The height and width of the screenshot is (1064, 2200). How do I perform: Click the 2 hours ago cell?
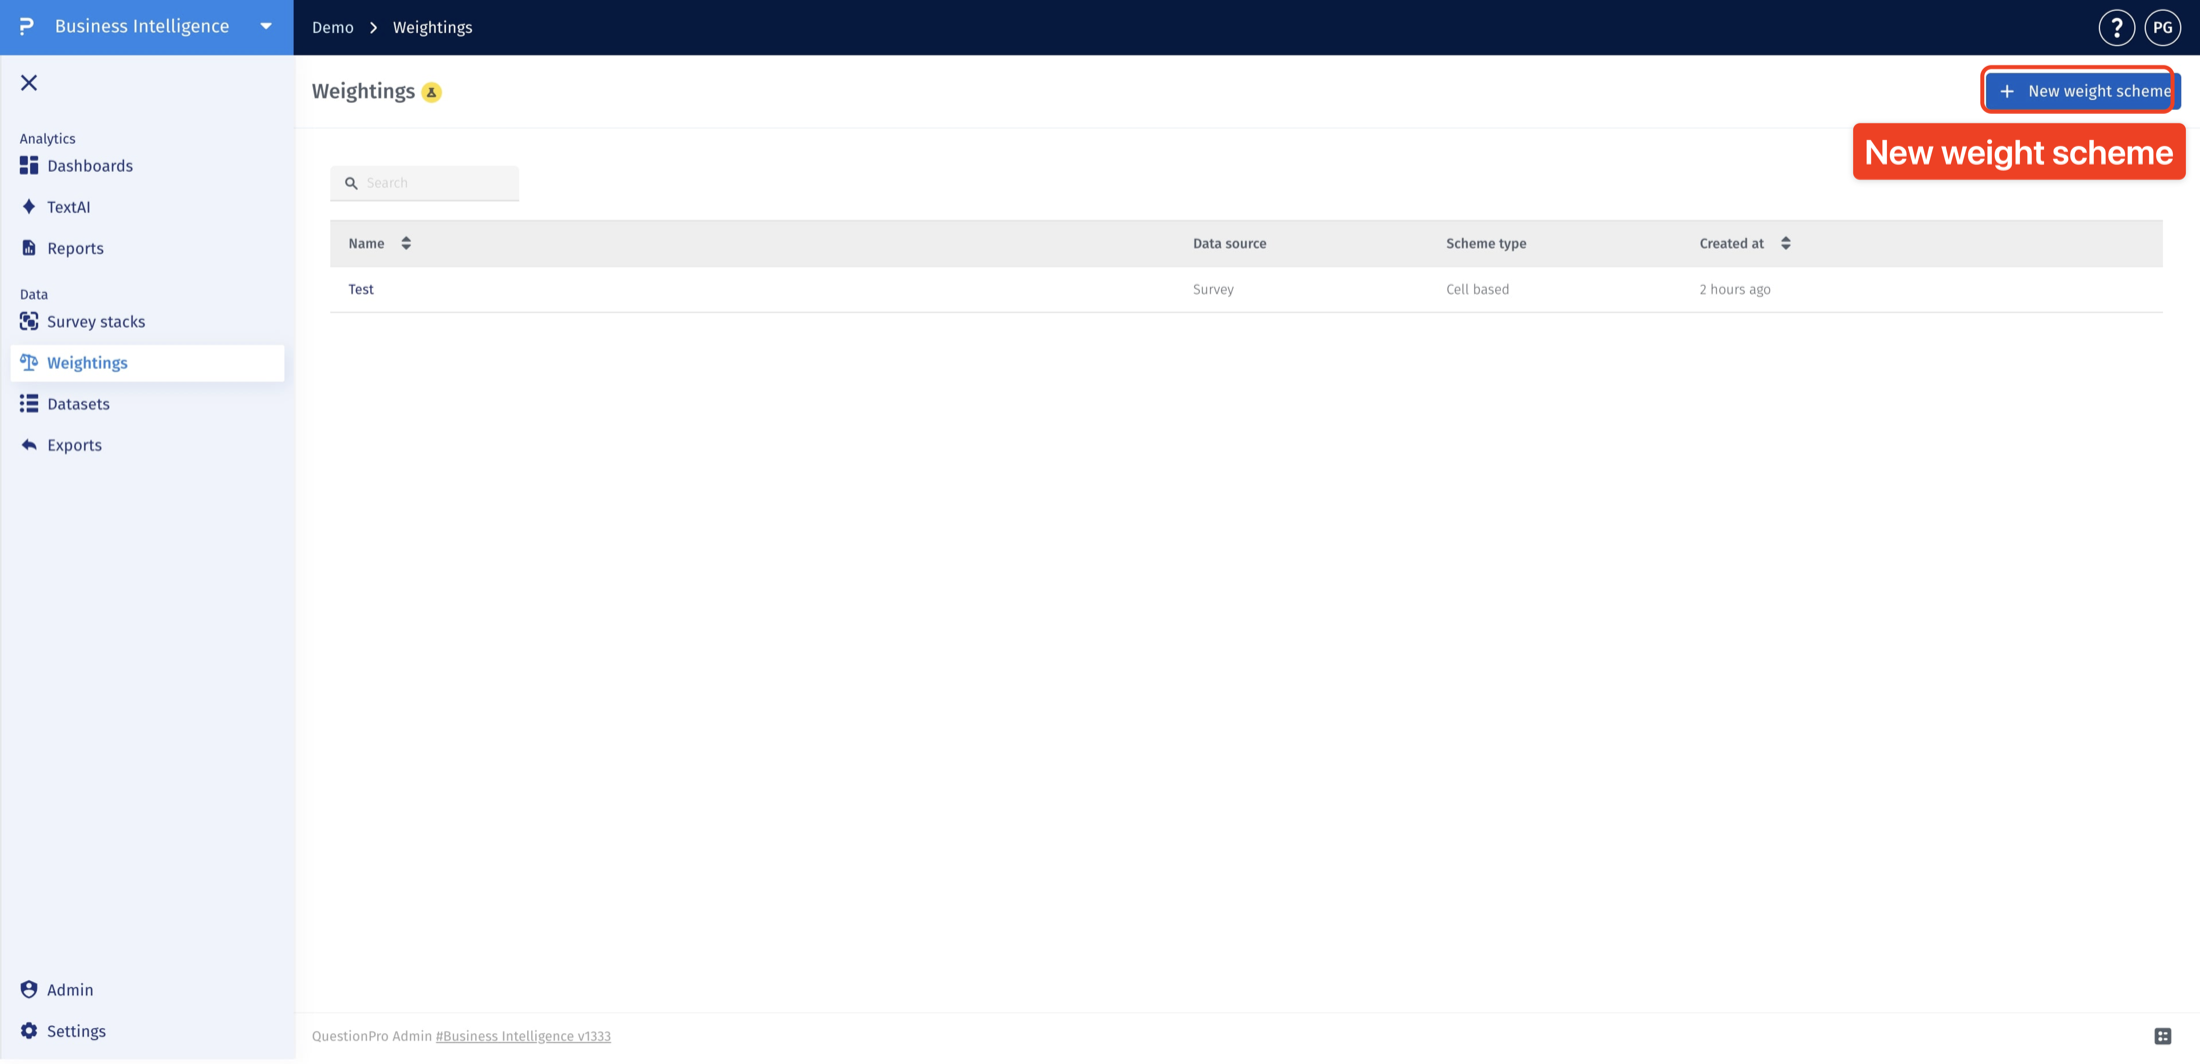tap(1735, 289)
